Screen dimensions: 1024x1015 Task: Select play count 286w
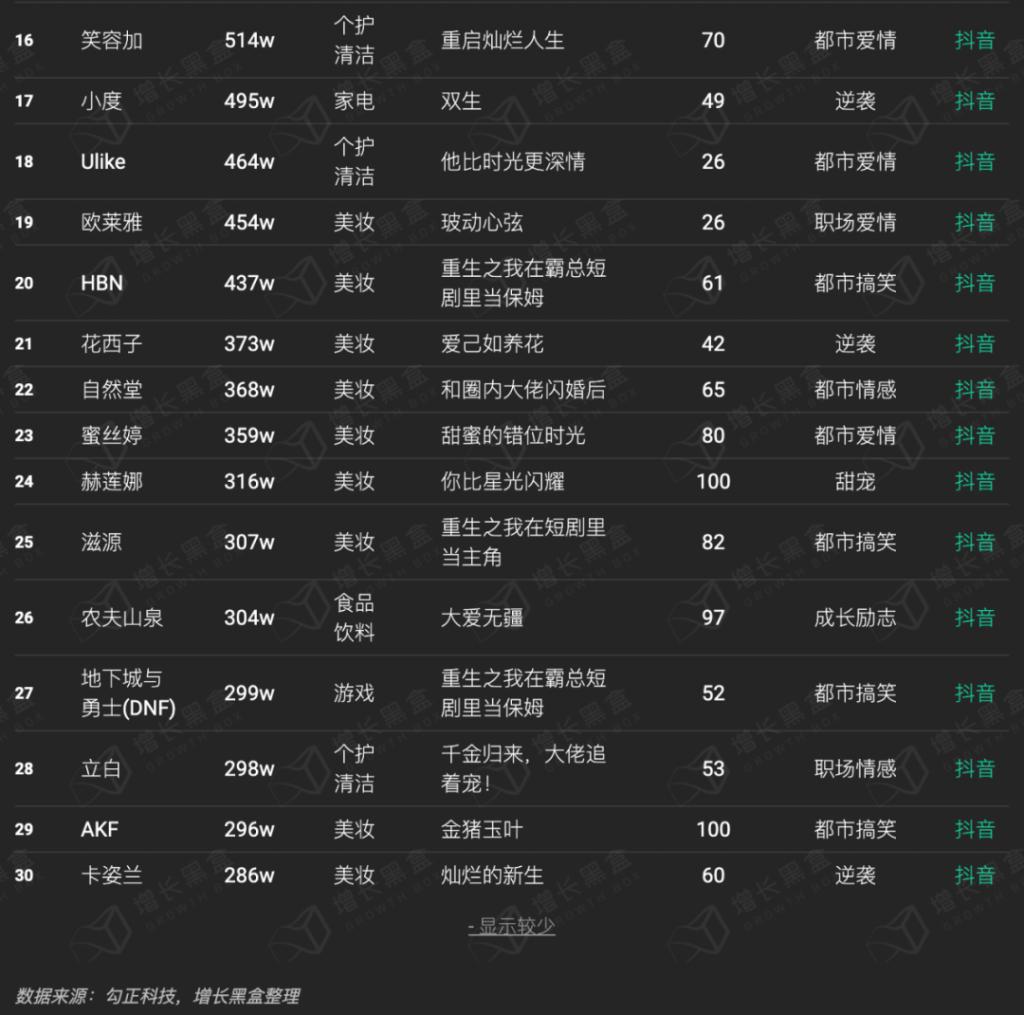pos(249,875)
